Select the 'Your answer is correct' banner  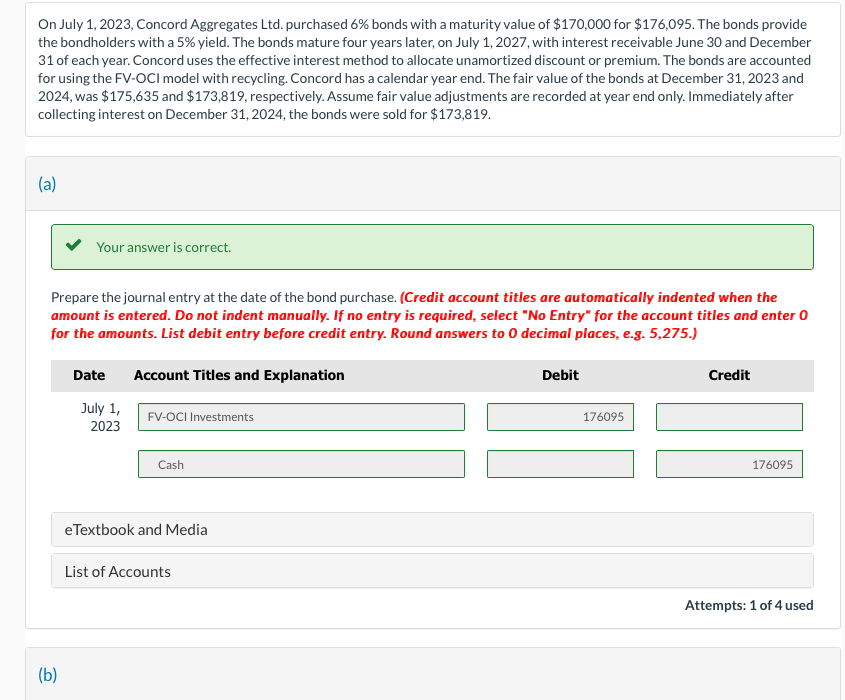tap(431, 246)
